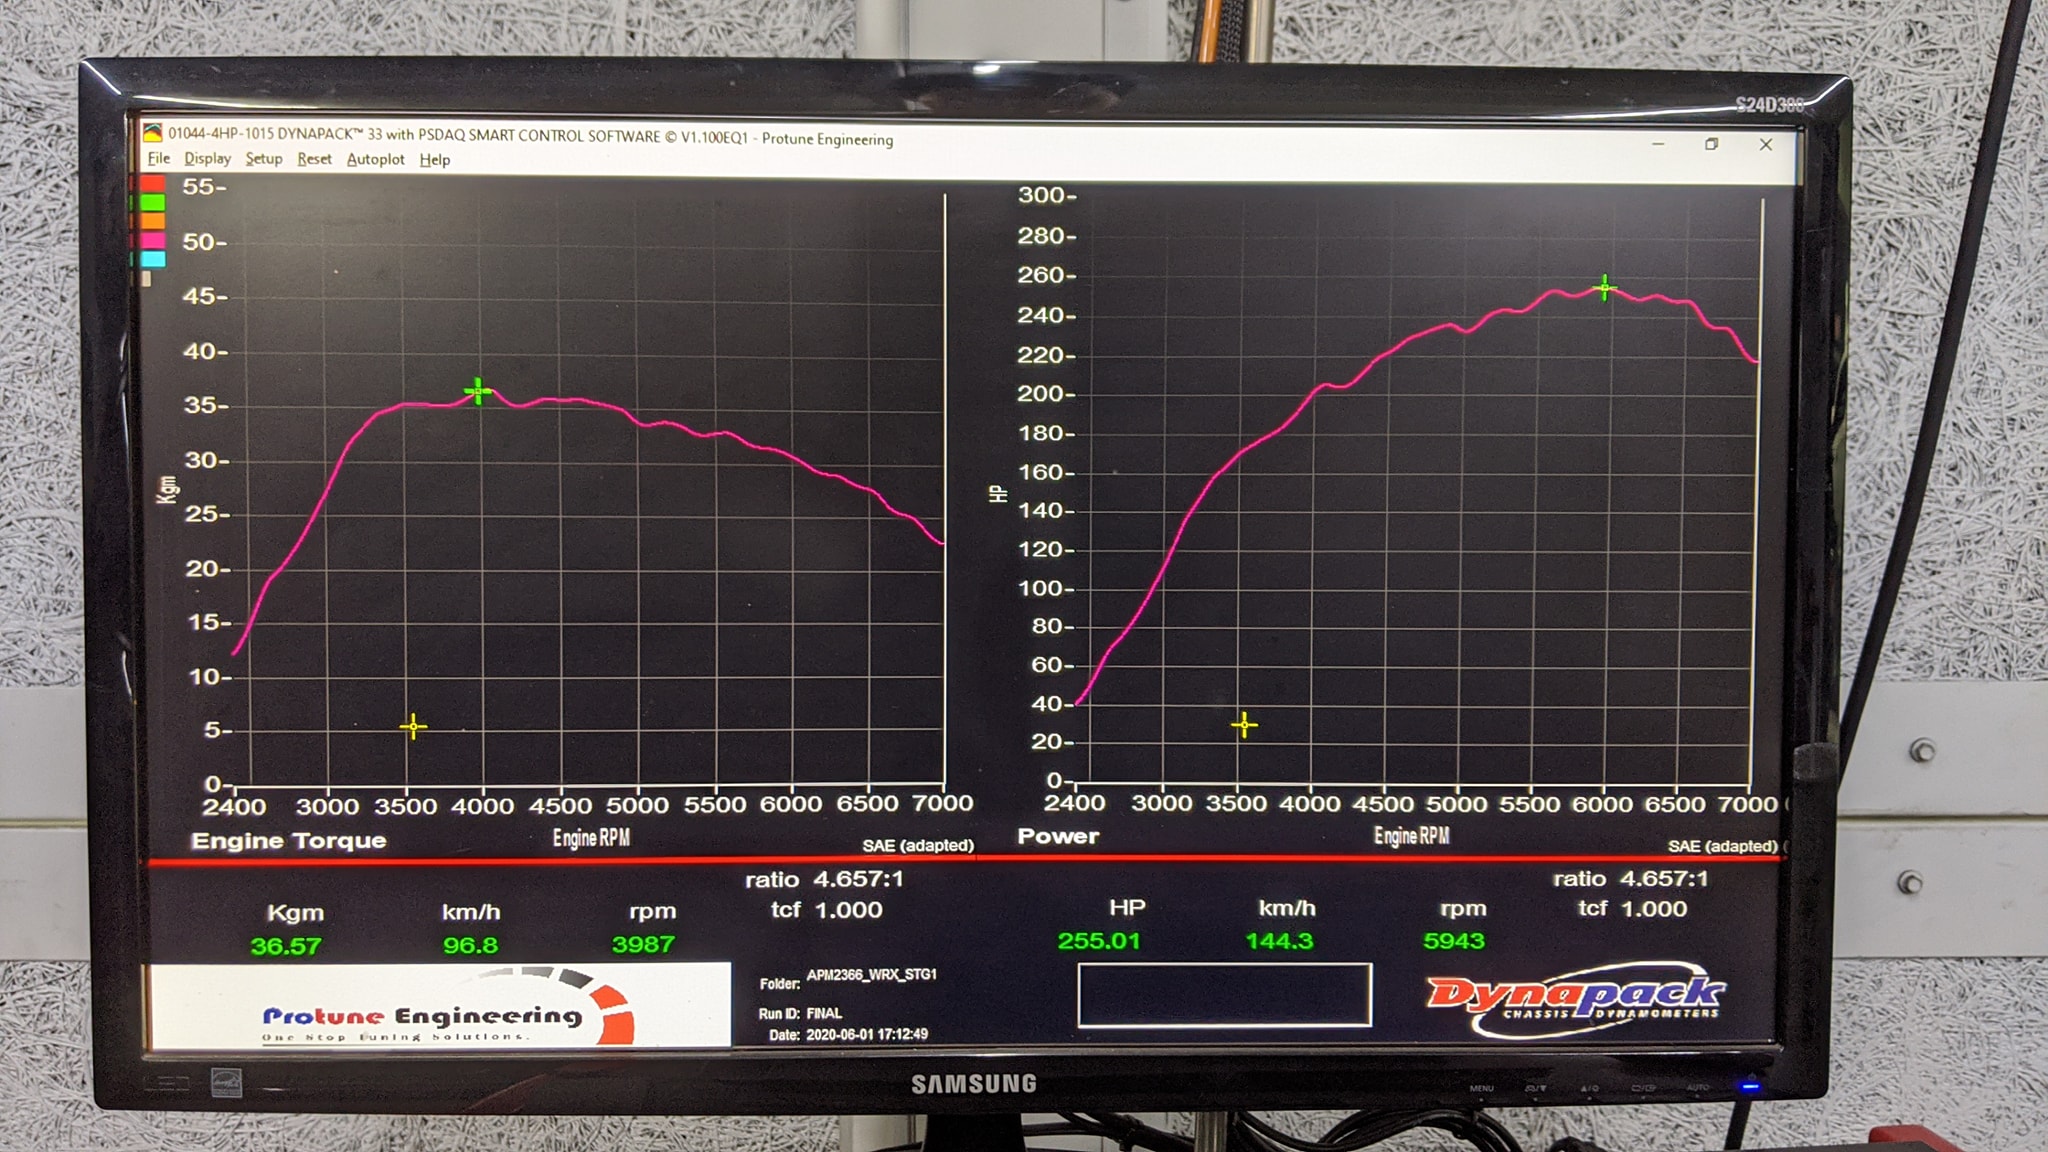Open the Setup menu
This screenshot has height=1152, width=2048.
pyautogui.click(x=264, y=158)
